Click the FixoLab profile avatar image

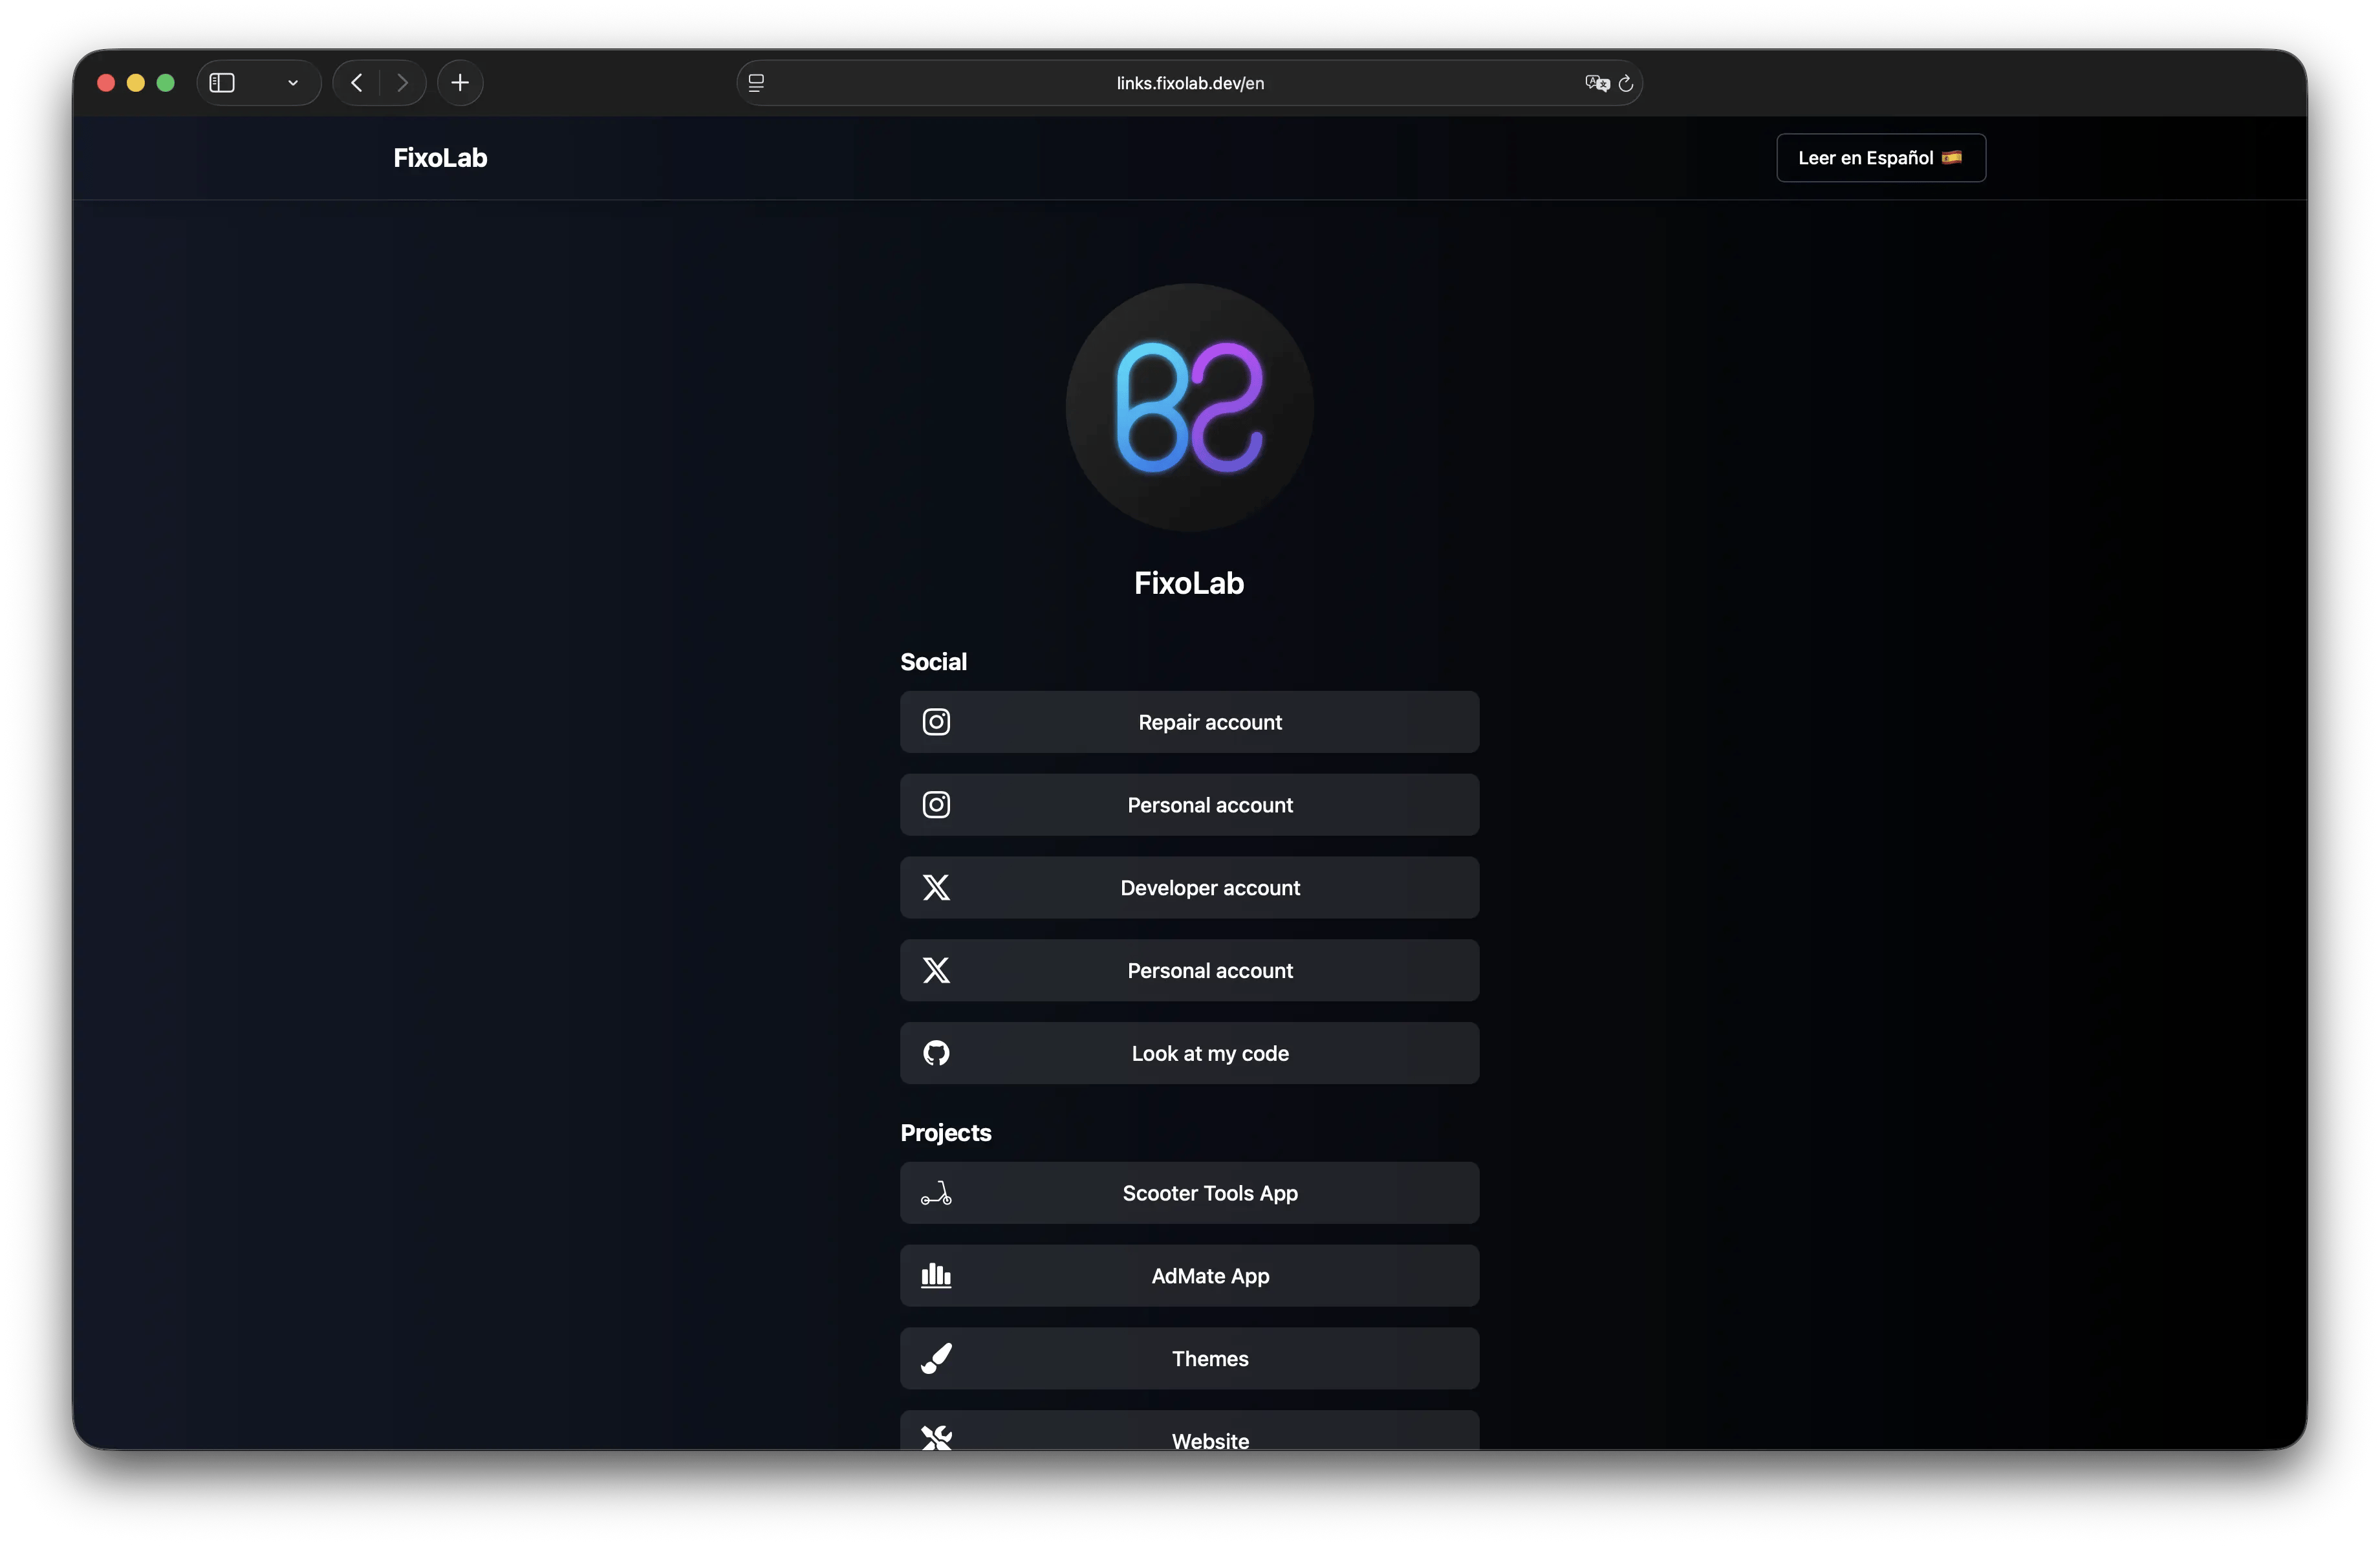click(x=1189, y=408)
